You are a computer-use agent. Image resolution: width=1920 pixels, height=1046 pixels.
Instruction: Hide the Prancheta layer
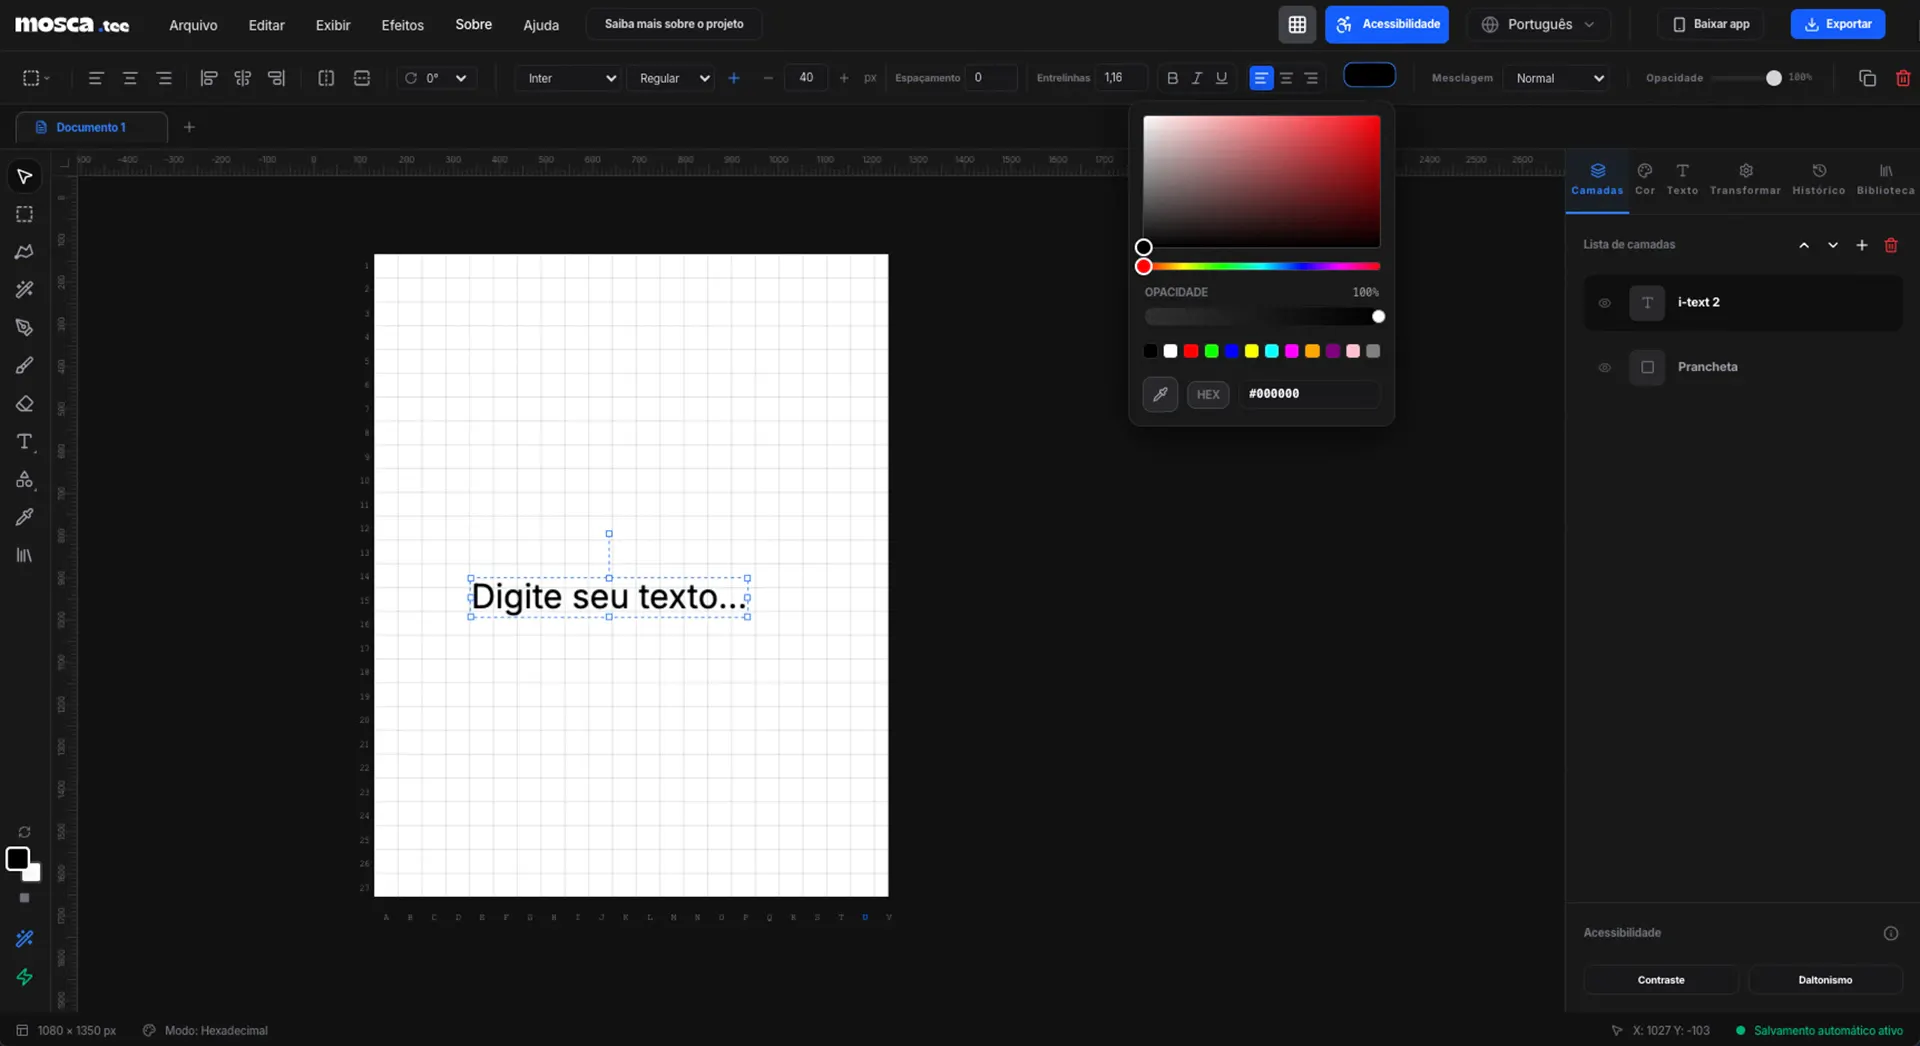pyautogui.click(x=1604, y=367)
